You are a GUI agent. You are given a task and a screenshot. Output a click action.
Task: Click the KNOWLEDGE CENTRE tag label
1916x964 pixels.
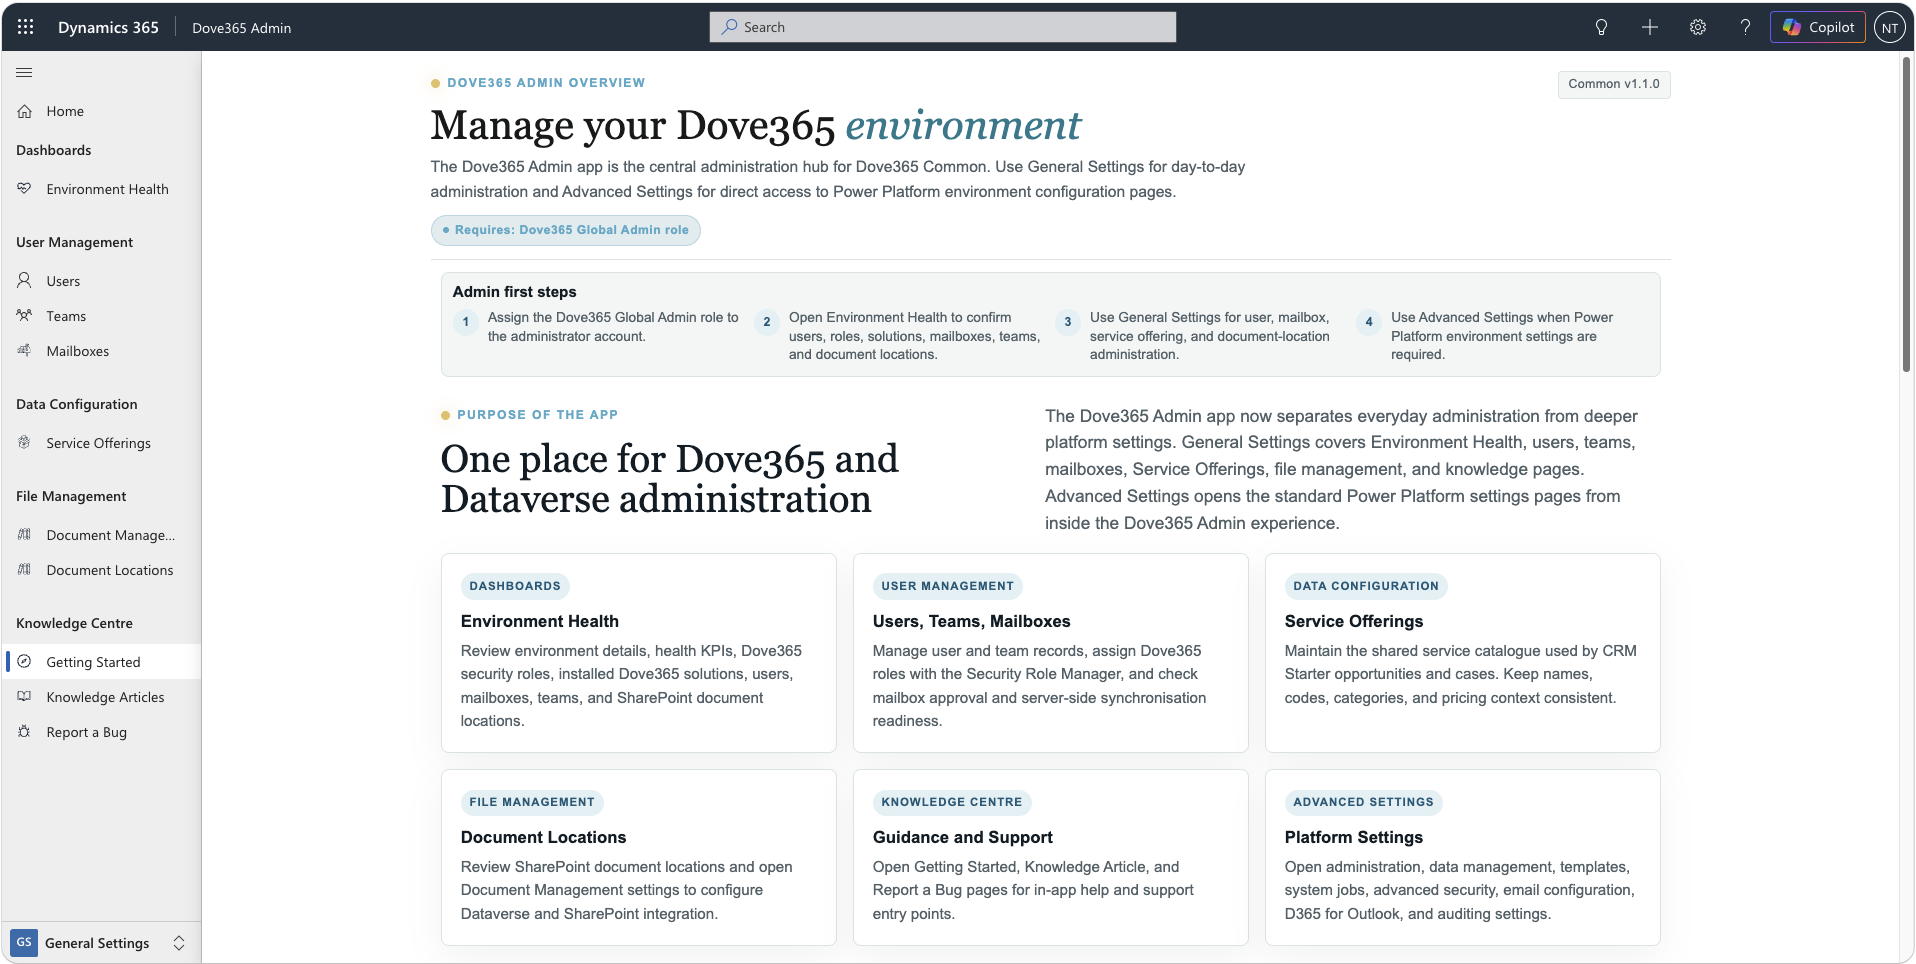(952, 802)
